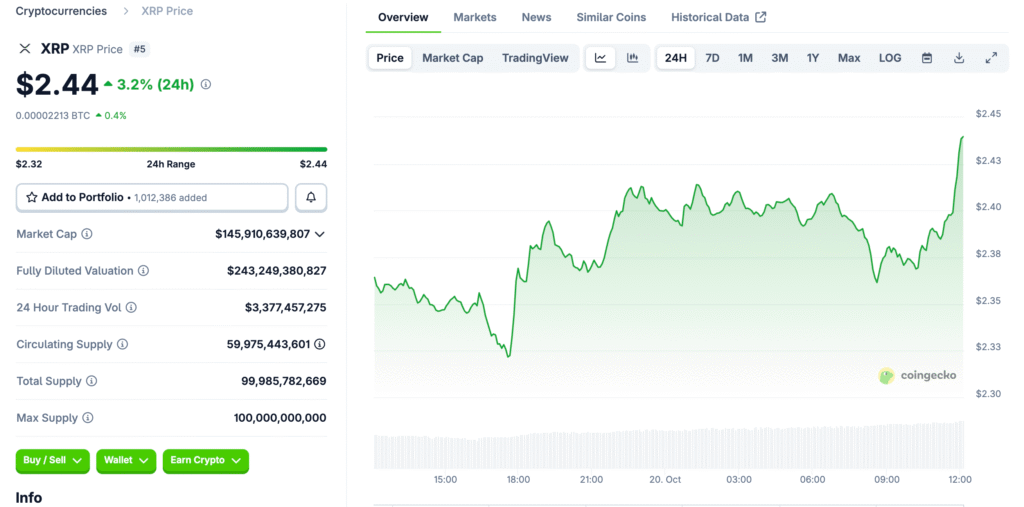Viewport: 1024px width, 507px height.
Task: Switch chart to Market Cap view
Action: point(452,58)
